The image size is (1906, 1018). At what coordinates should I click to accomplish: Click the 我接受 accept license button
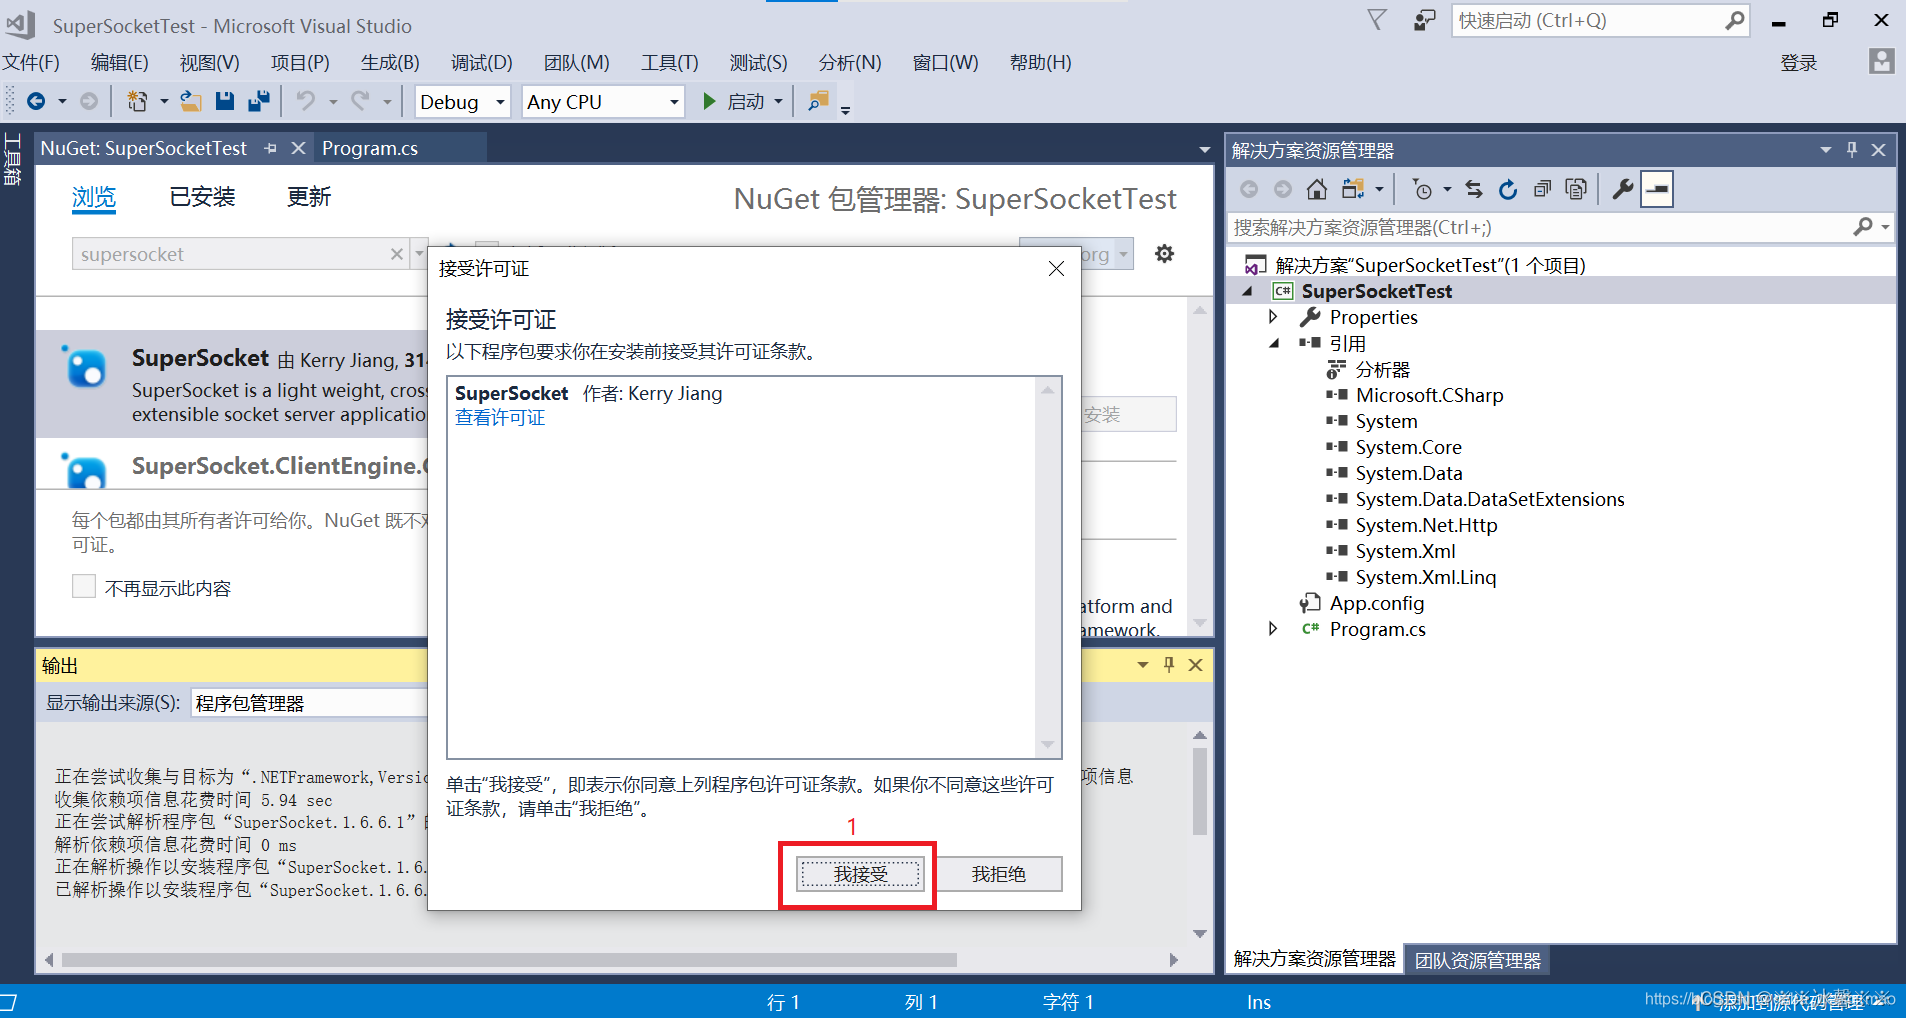click(858, 873)
